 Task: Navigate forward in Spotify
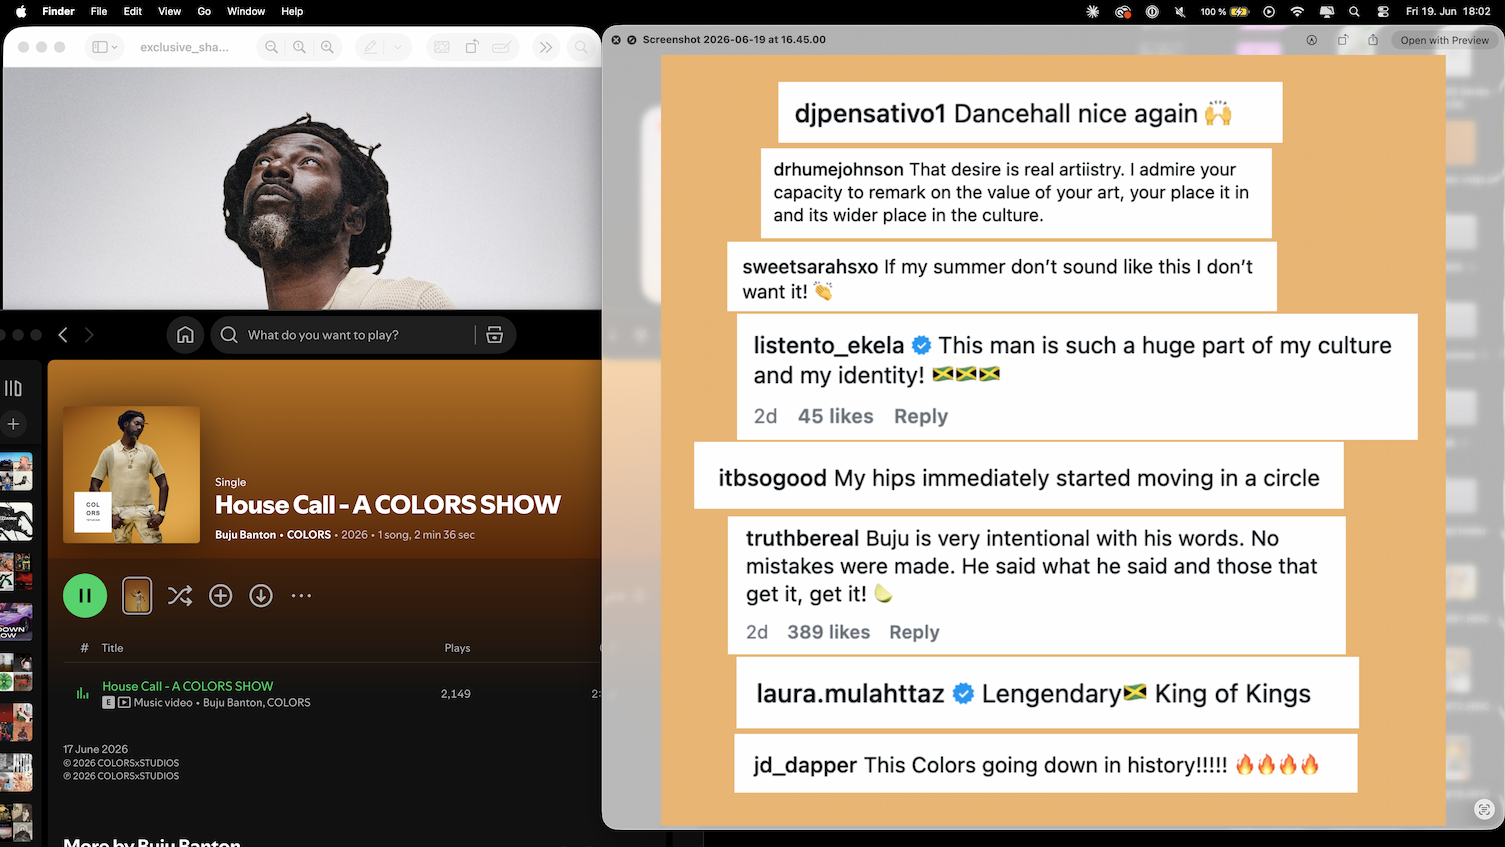[89, 335]
